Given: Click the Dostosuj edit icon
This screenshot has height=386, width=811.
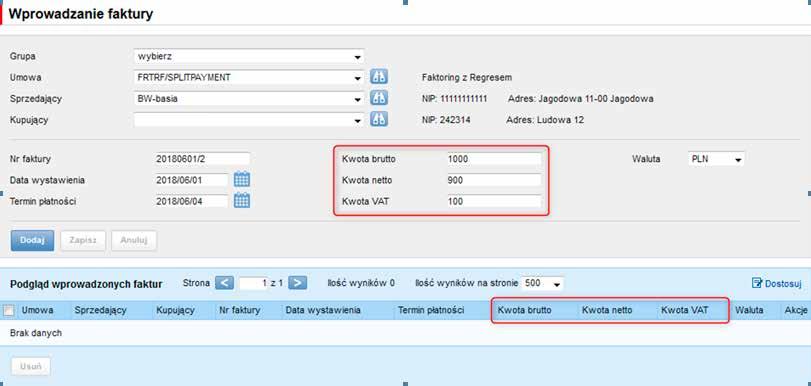Looking at the screenshot, I should coord(757,283).
